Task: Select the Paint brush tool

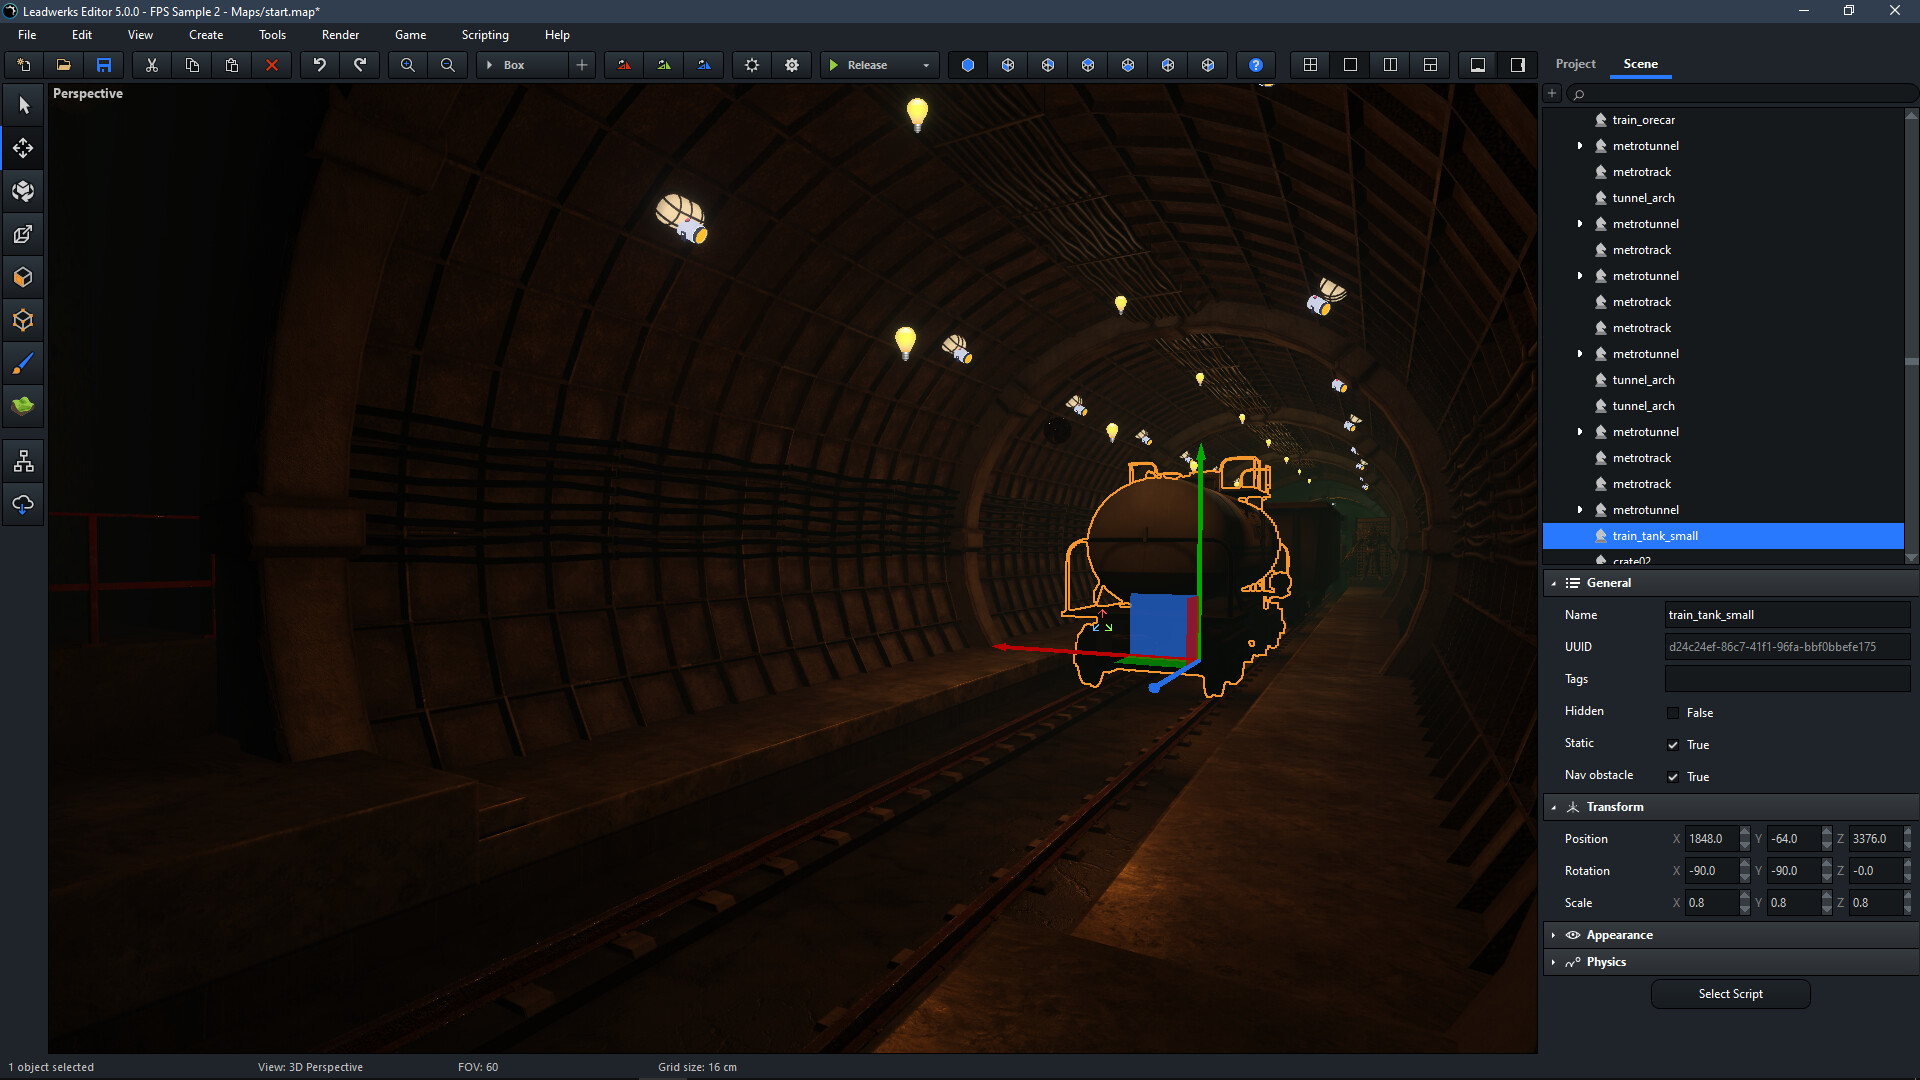Action: (22, 362)
